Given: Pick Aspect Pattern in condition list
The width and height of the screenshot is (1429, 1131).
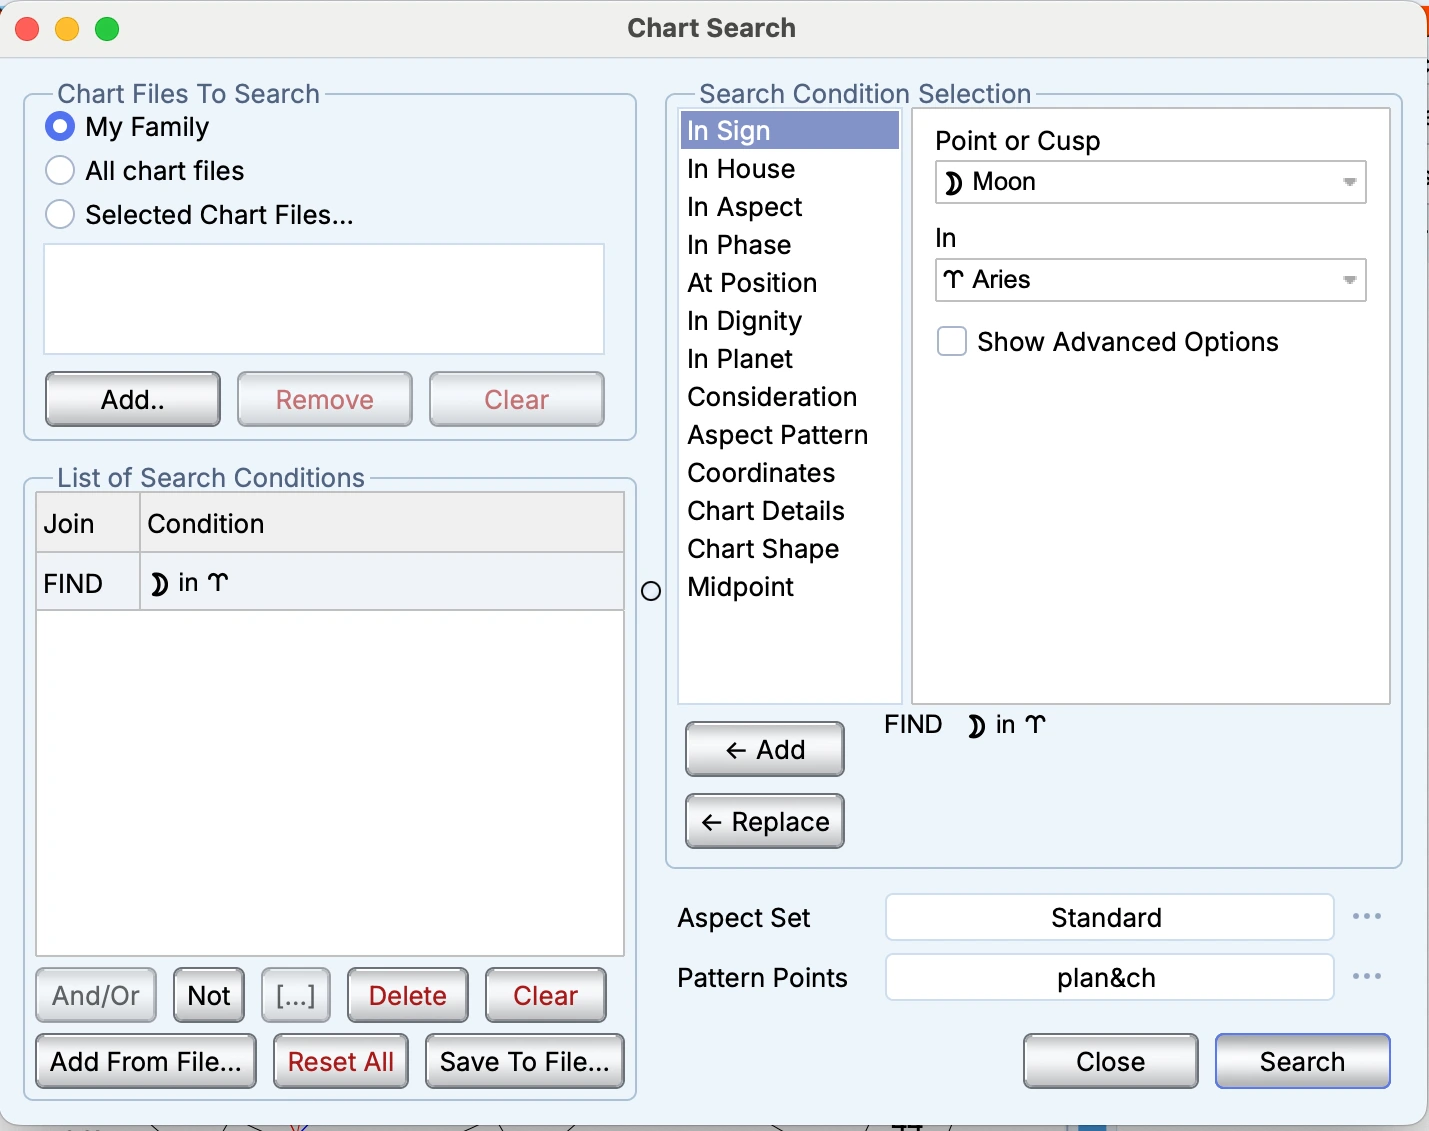Looking at the screenshot, I should pyautogui.click(x=790, y=435).
